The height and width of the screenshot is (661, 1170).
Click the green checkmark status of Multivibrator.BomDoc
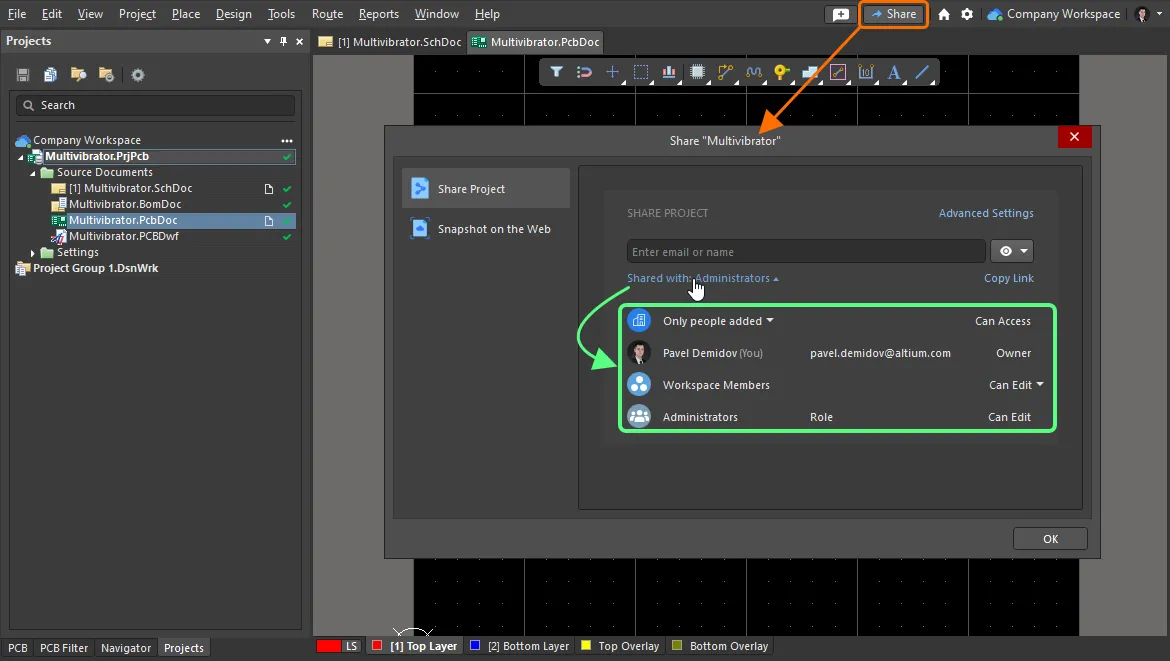(287, 205)
